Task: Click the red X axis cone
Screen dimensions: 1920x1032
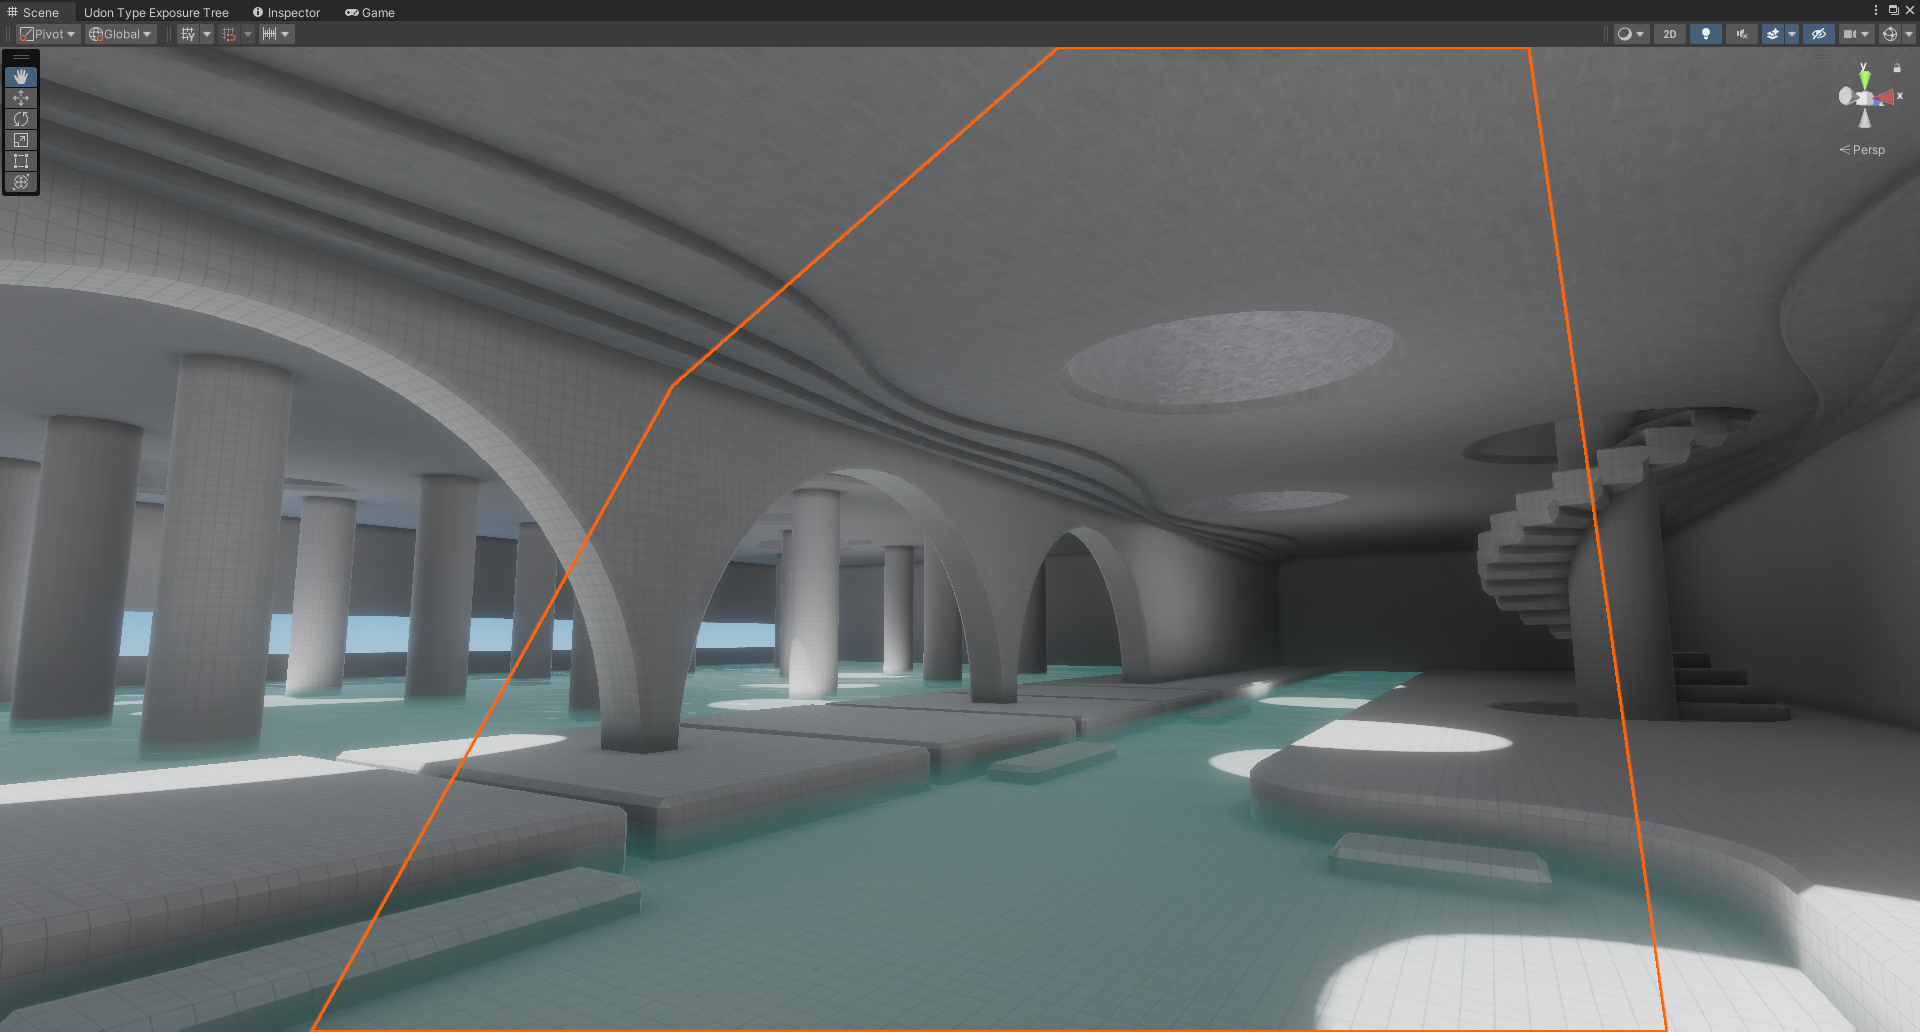Action: point(1885,98)
